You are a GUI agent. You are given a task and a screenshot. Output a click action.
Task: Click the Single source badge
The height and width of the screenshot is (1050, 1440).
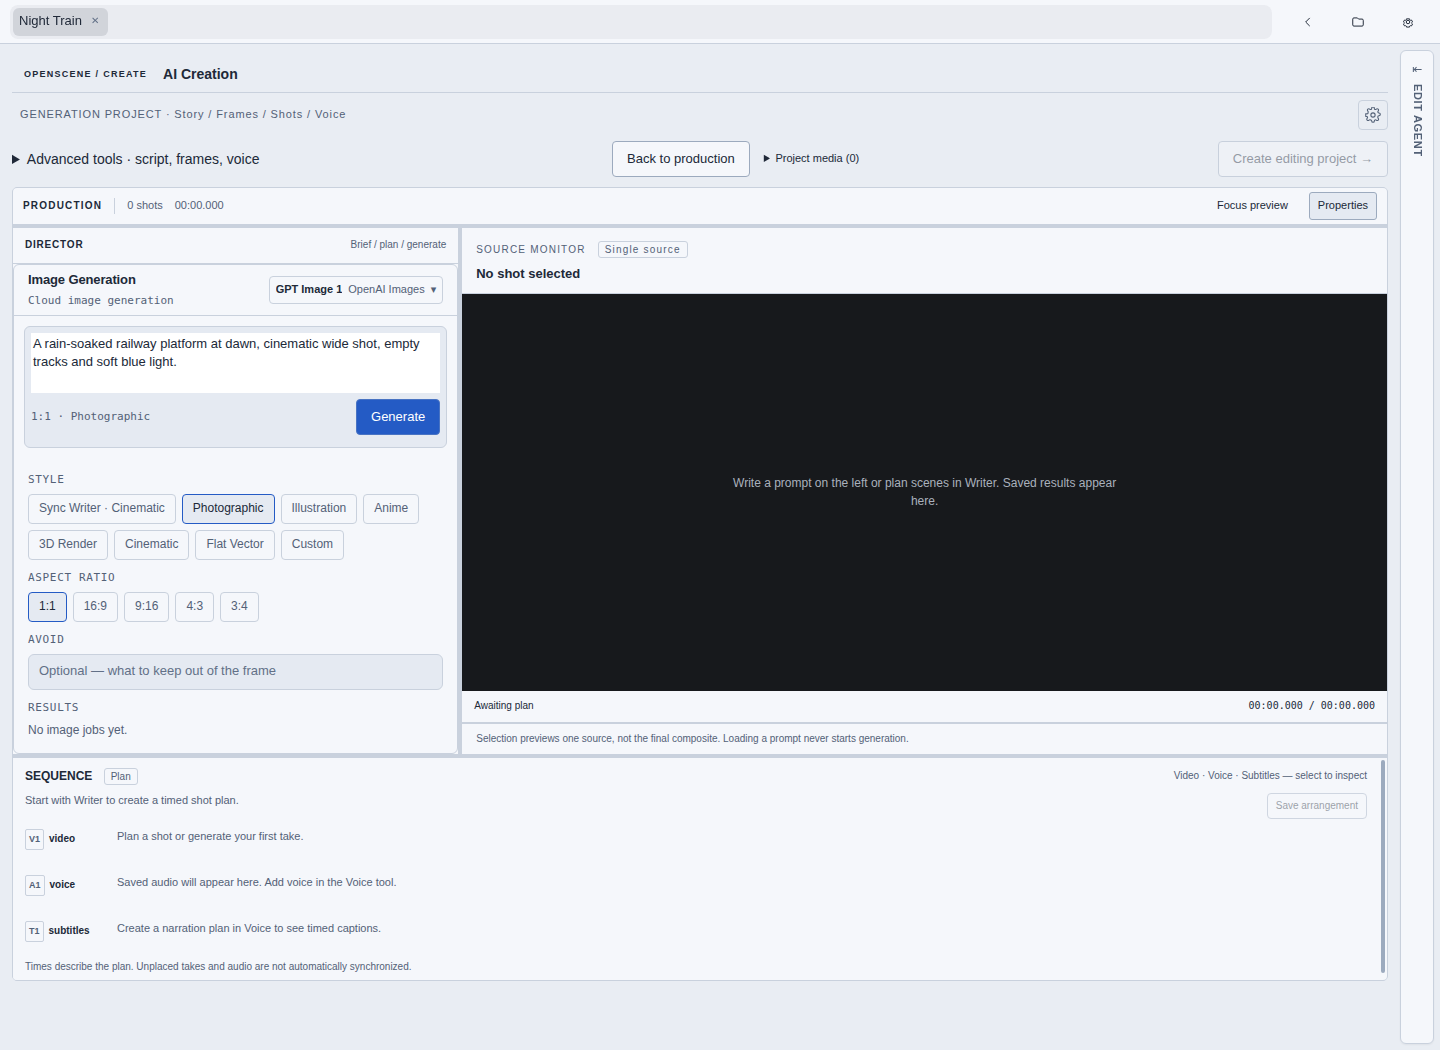[x=642, y=250]
